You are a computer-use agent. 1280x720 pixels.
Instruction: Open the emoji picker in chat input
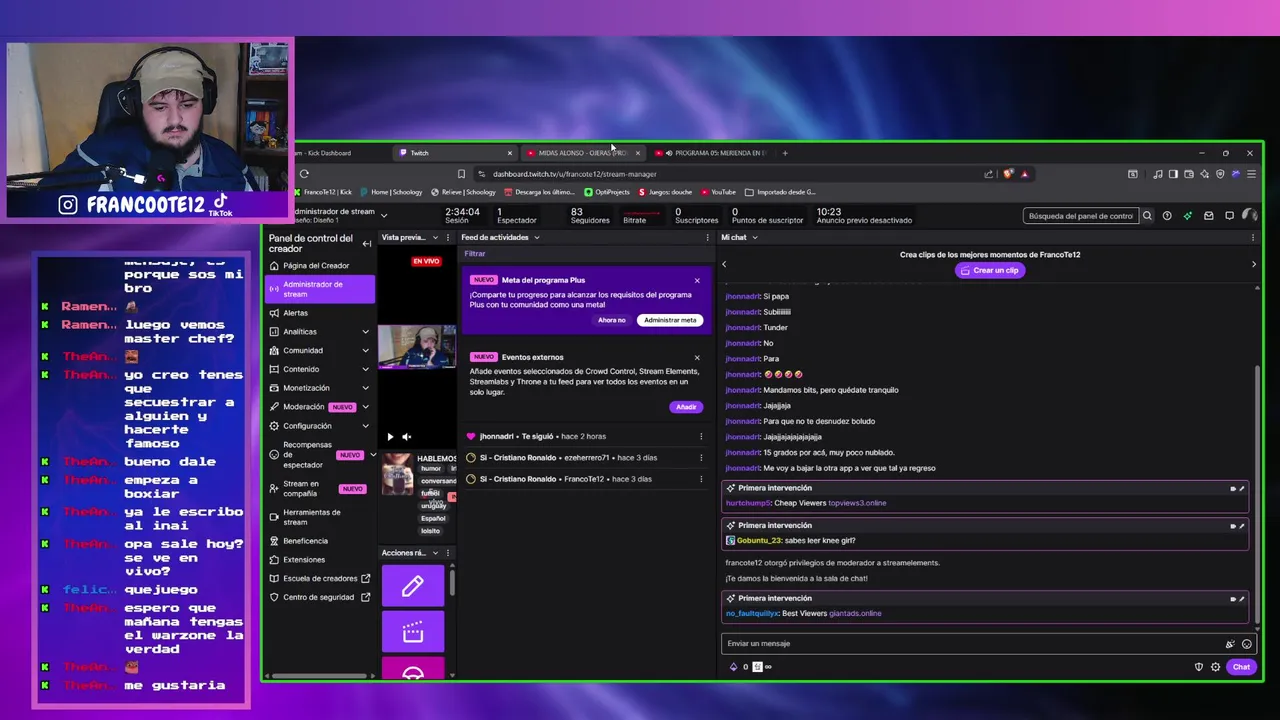(1246, 644)
